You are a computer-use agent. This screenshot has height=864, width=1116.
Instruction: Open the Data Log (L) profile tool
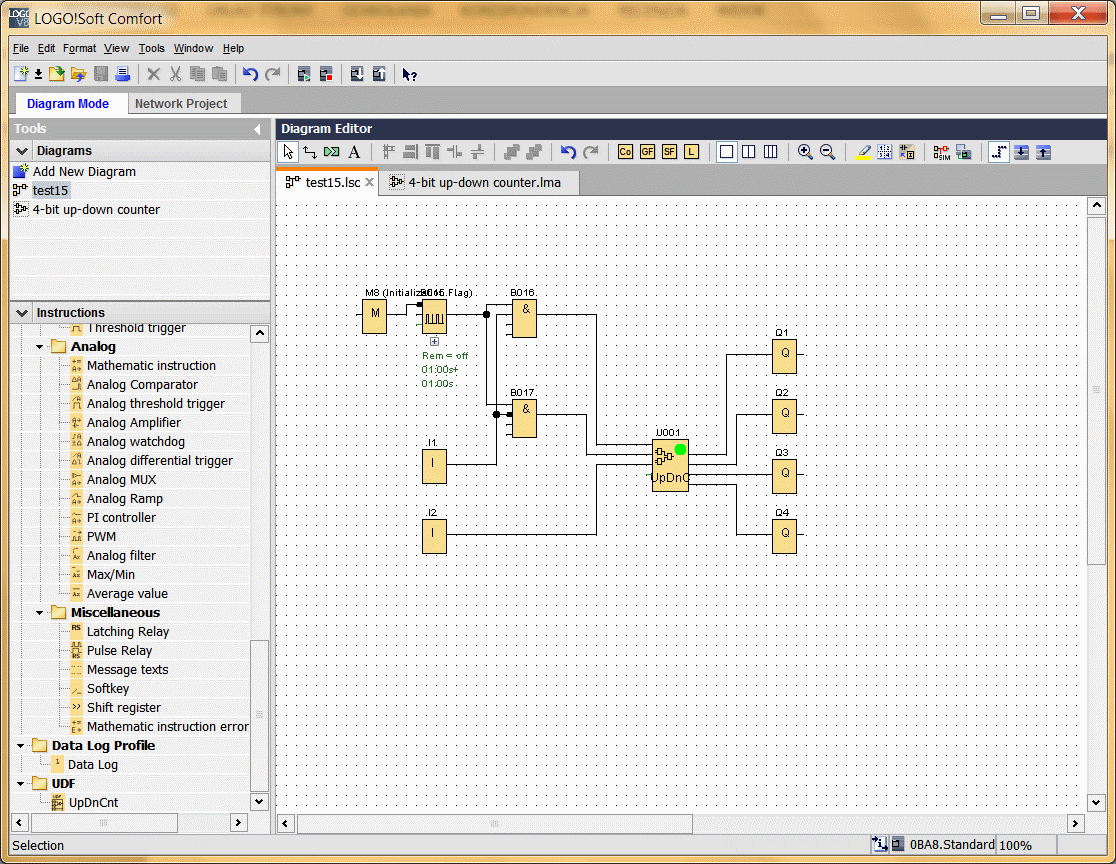691,152
